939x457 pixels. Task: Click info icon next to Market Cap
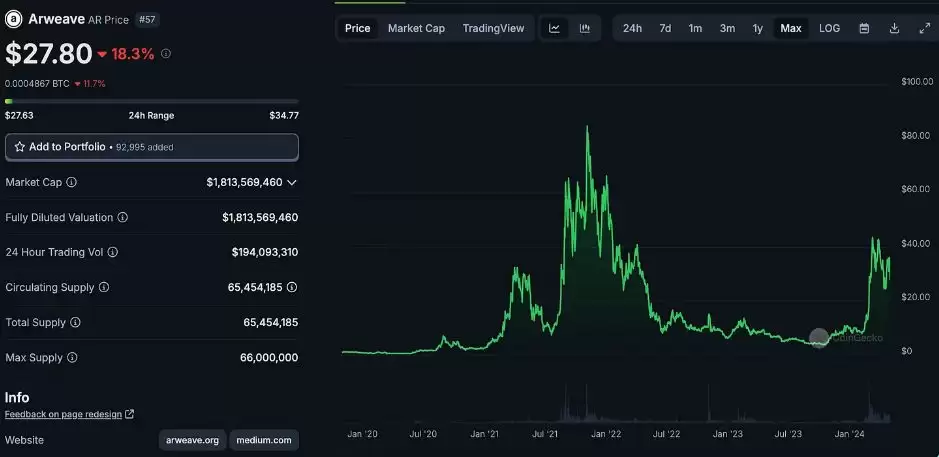click(x=71, y=183)
